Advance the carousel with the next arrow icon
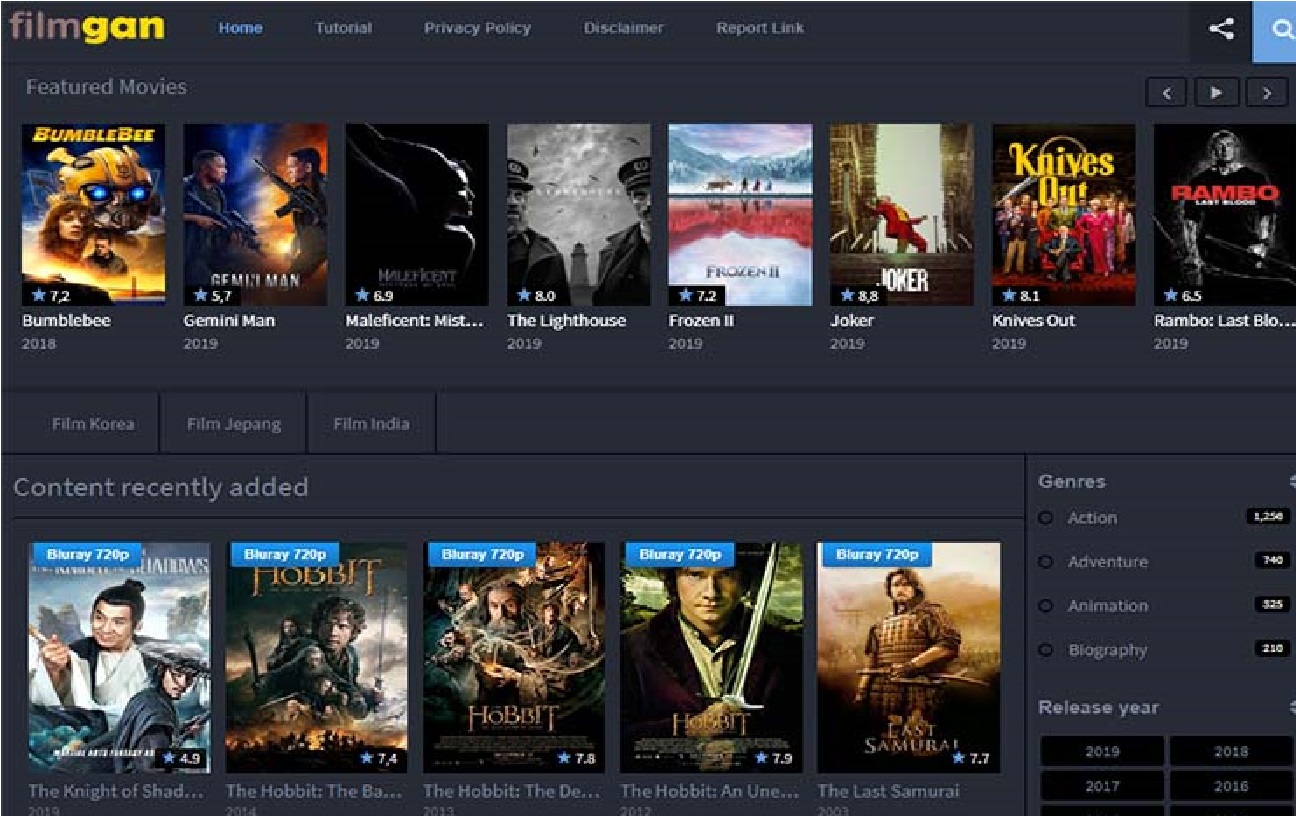Screen dimensions: 1296x816 (x=1266, y=92)
